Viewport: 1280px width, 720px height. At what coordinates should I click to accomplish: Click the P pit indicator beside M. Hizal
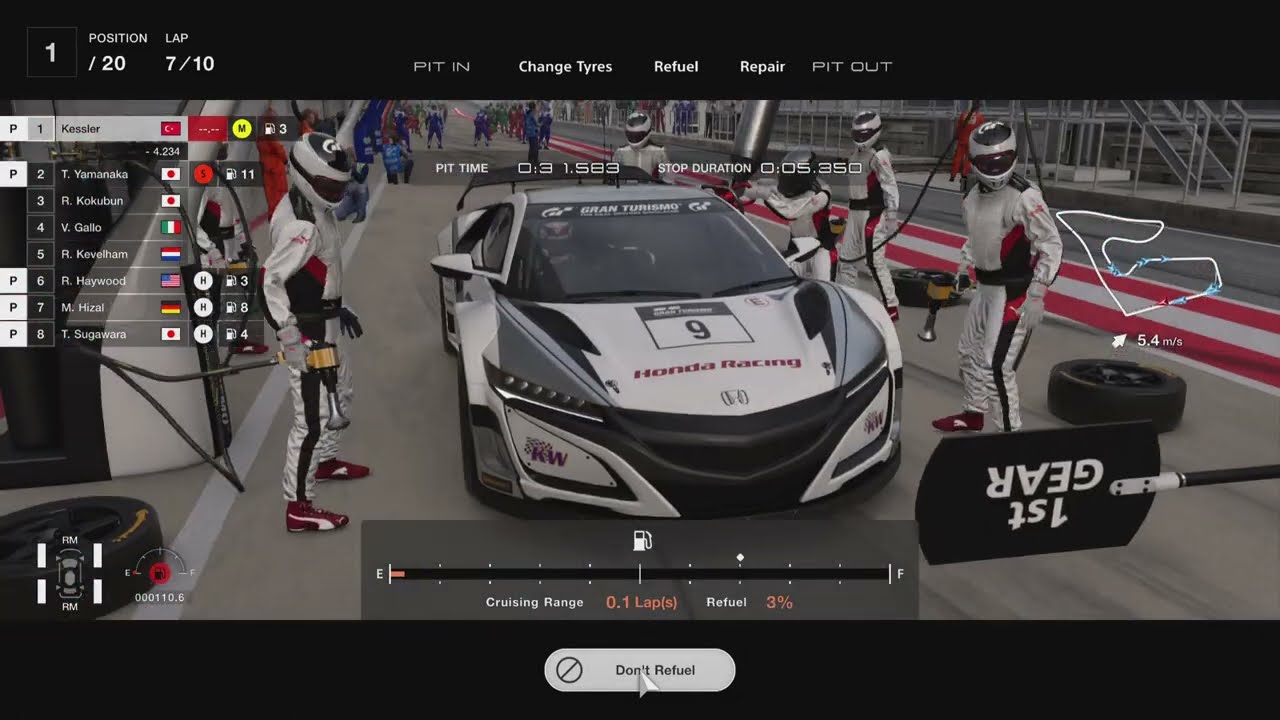click(13, 308)
